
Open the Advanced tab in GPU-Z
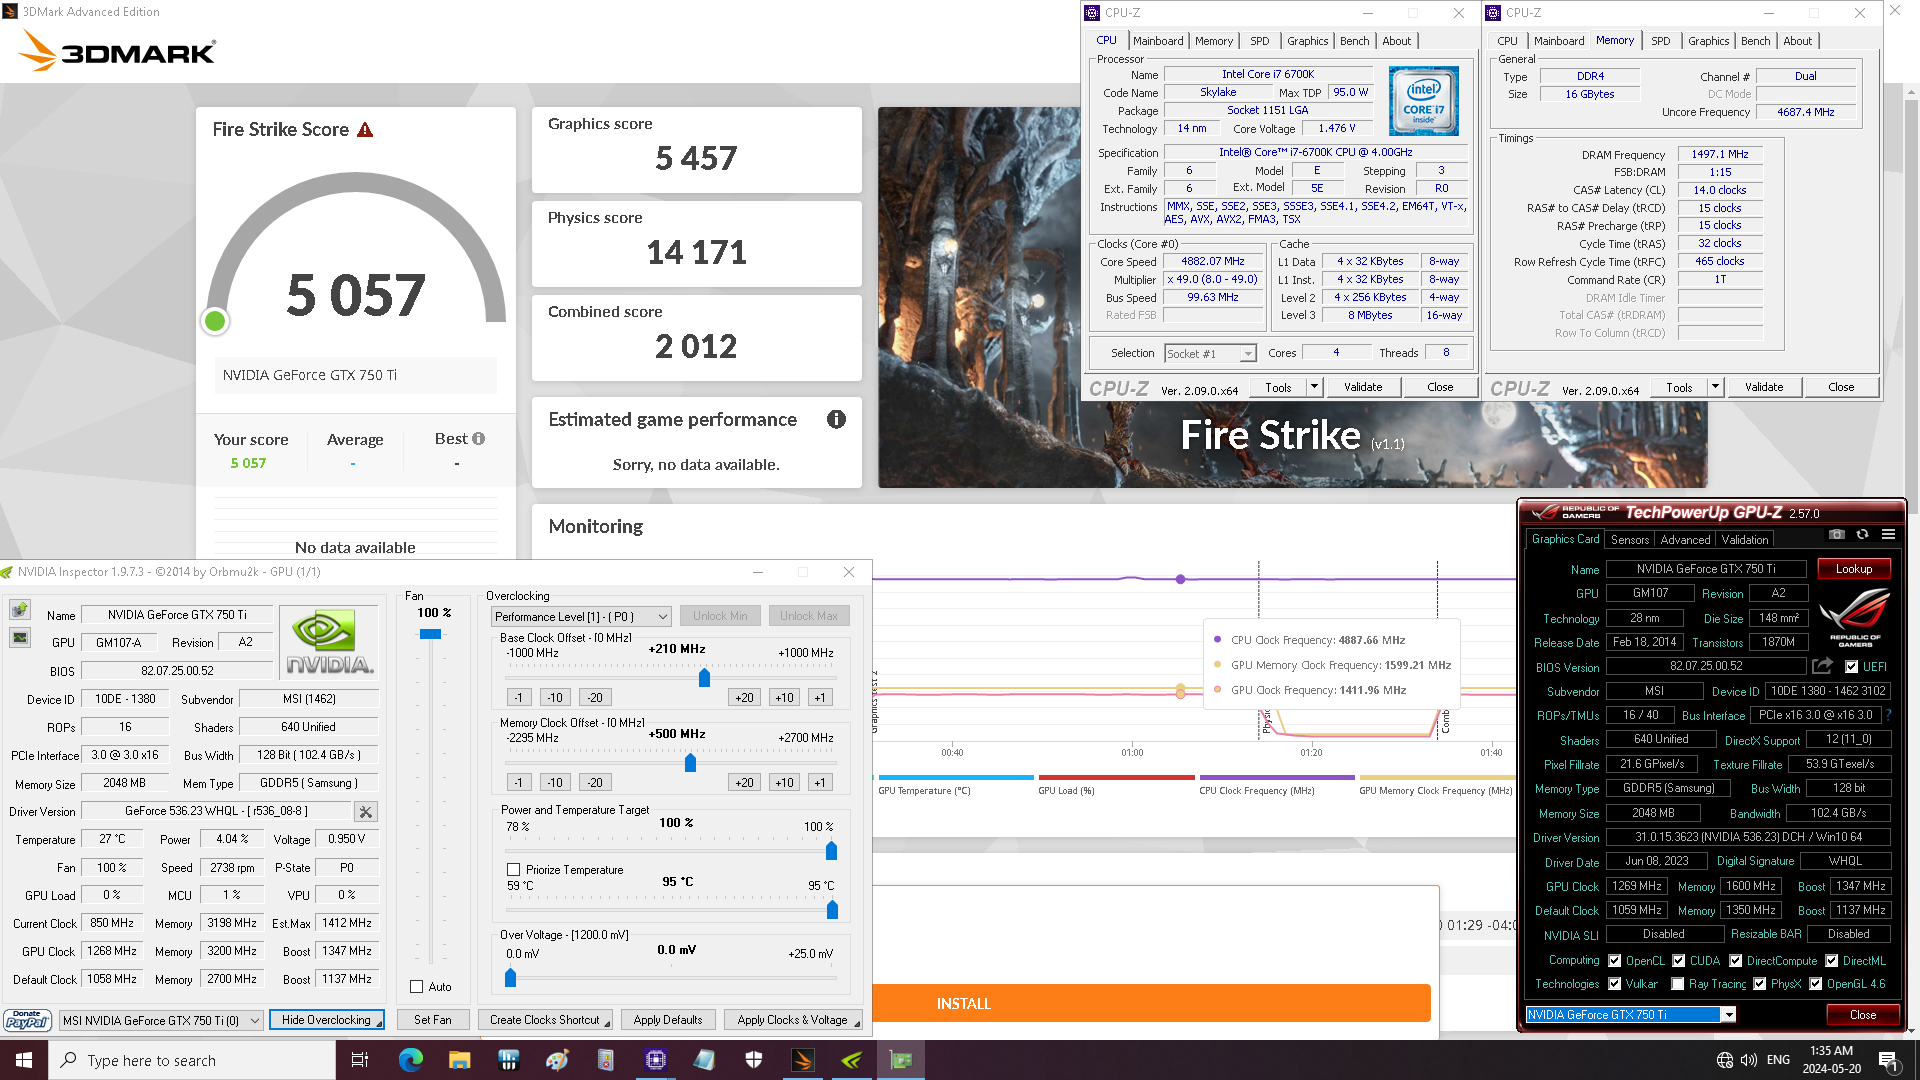1685,540
